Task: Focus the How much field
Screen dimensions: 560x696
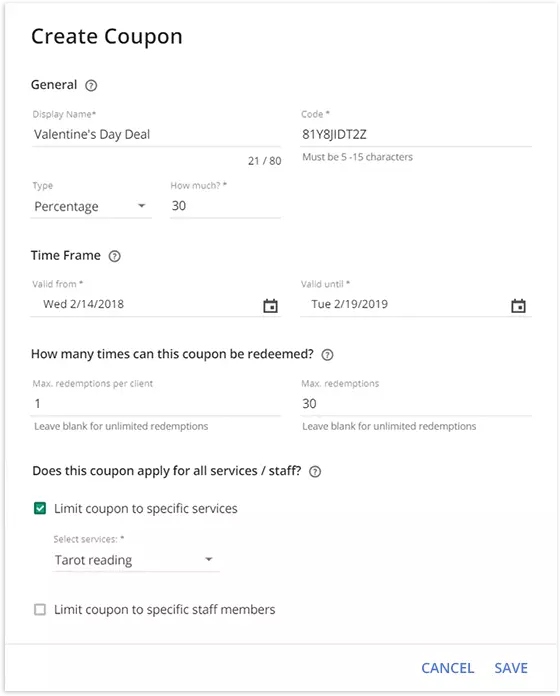Action: point(225,206)
